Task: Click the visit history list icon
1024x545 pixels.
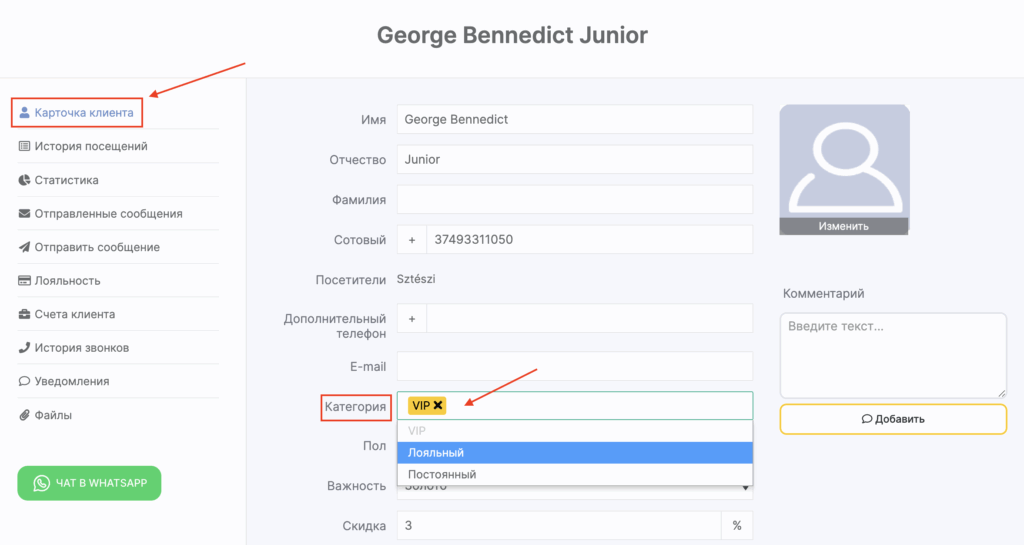Action: coord(25,147)
